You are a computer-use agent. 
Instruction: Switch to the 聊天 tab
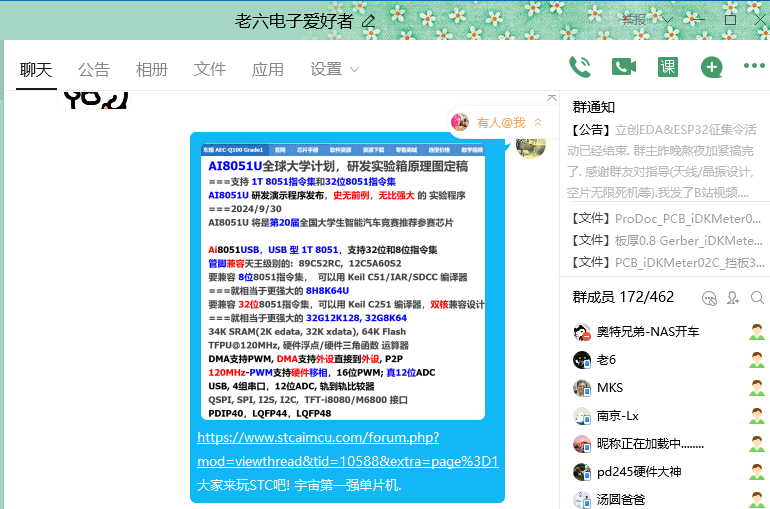[36, 70]
